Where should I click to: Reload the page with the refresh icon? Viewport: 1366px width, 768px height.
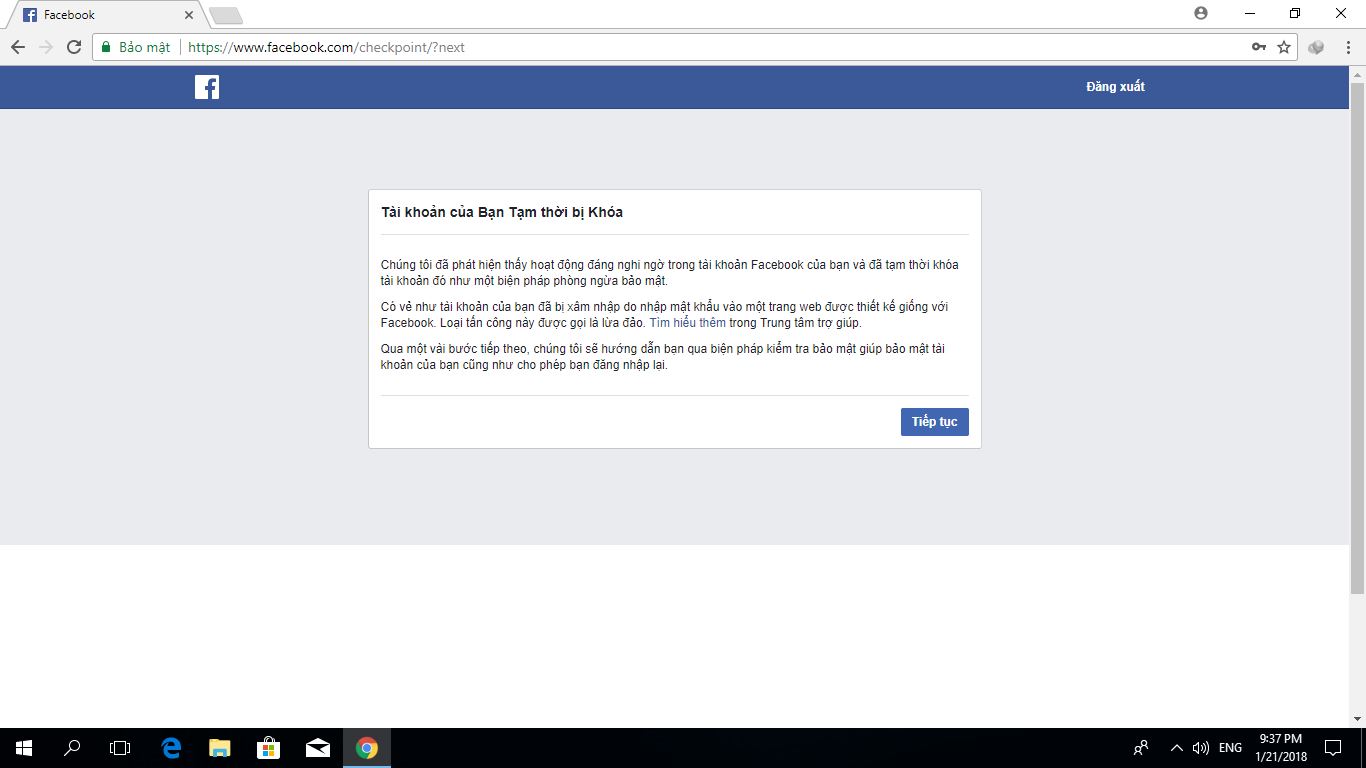(74, 47)
